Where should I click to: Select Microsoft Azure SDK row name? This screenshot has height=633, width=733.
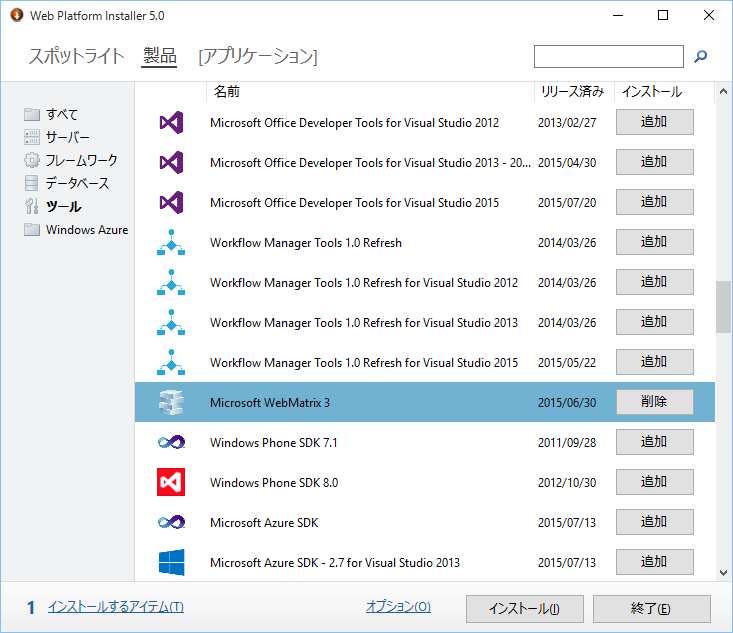pos(264,522)
